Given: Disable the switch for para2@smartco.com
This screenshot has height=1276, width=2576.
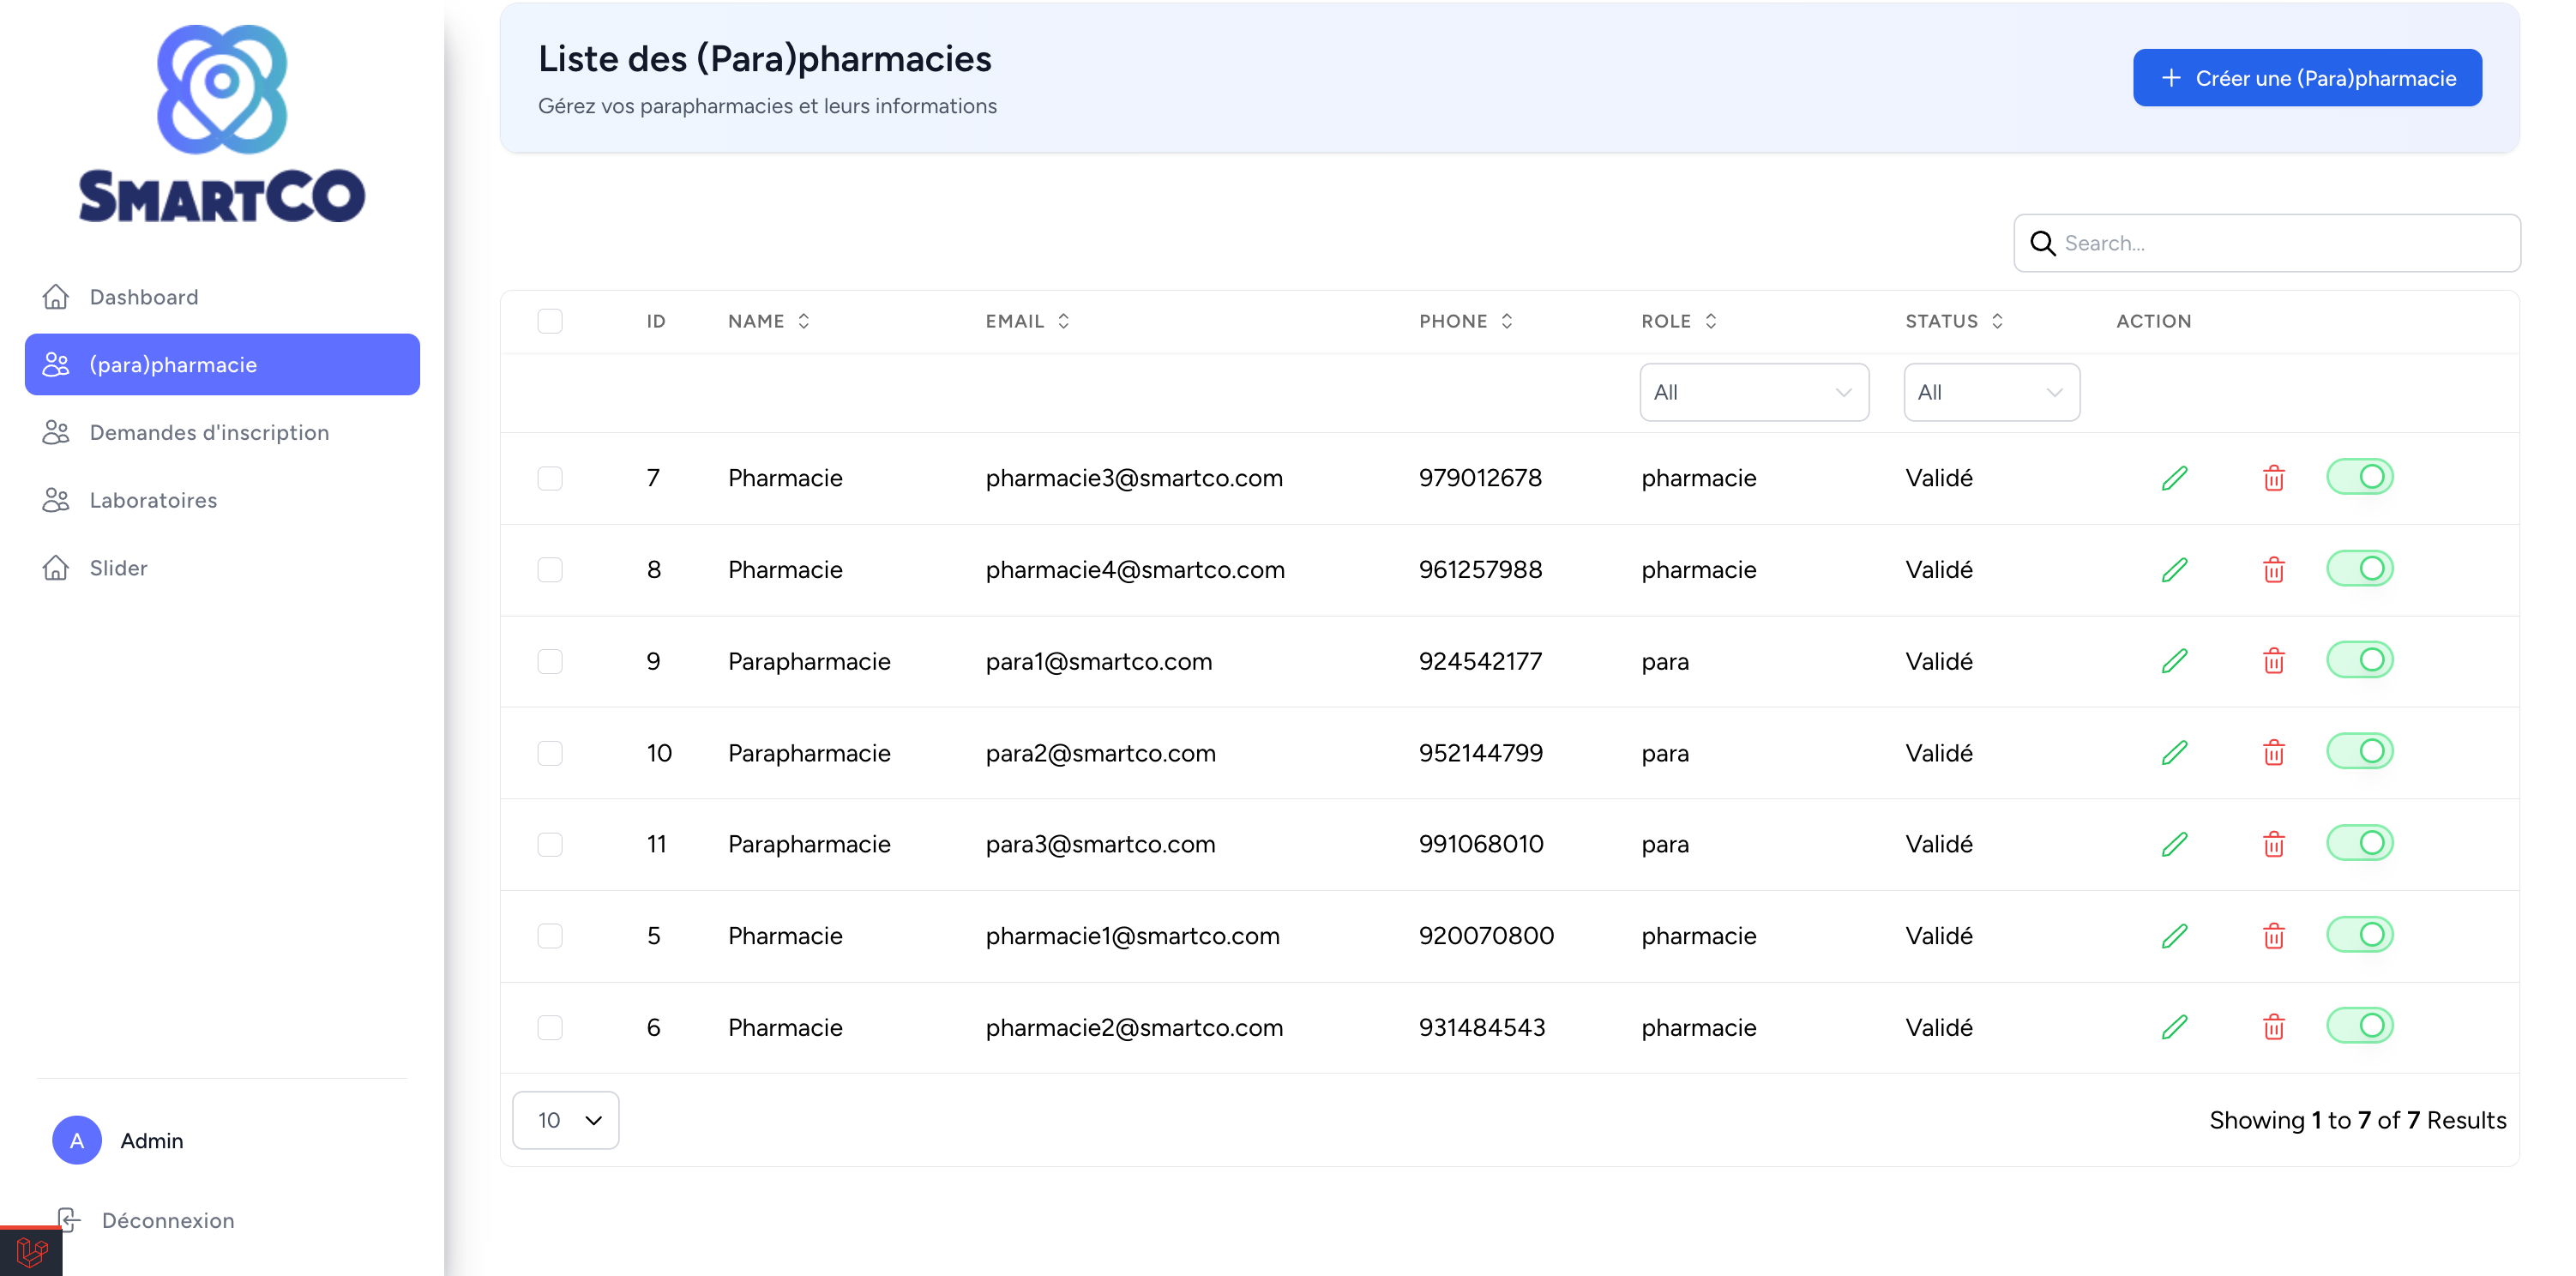Looking at the screenshot, I should pyautogui.click(x=2360, y=751).
